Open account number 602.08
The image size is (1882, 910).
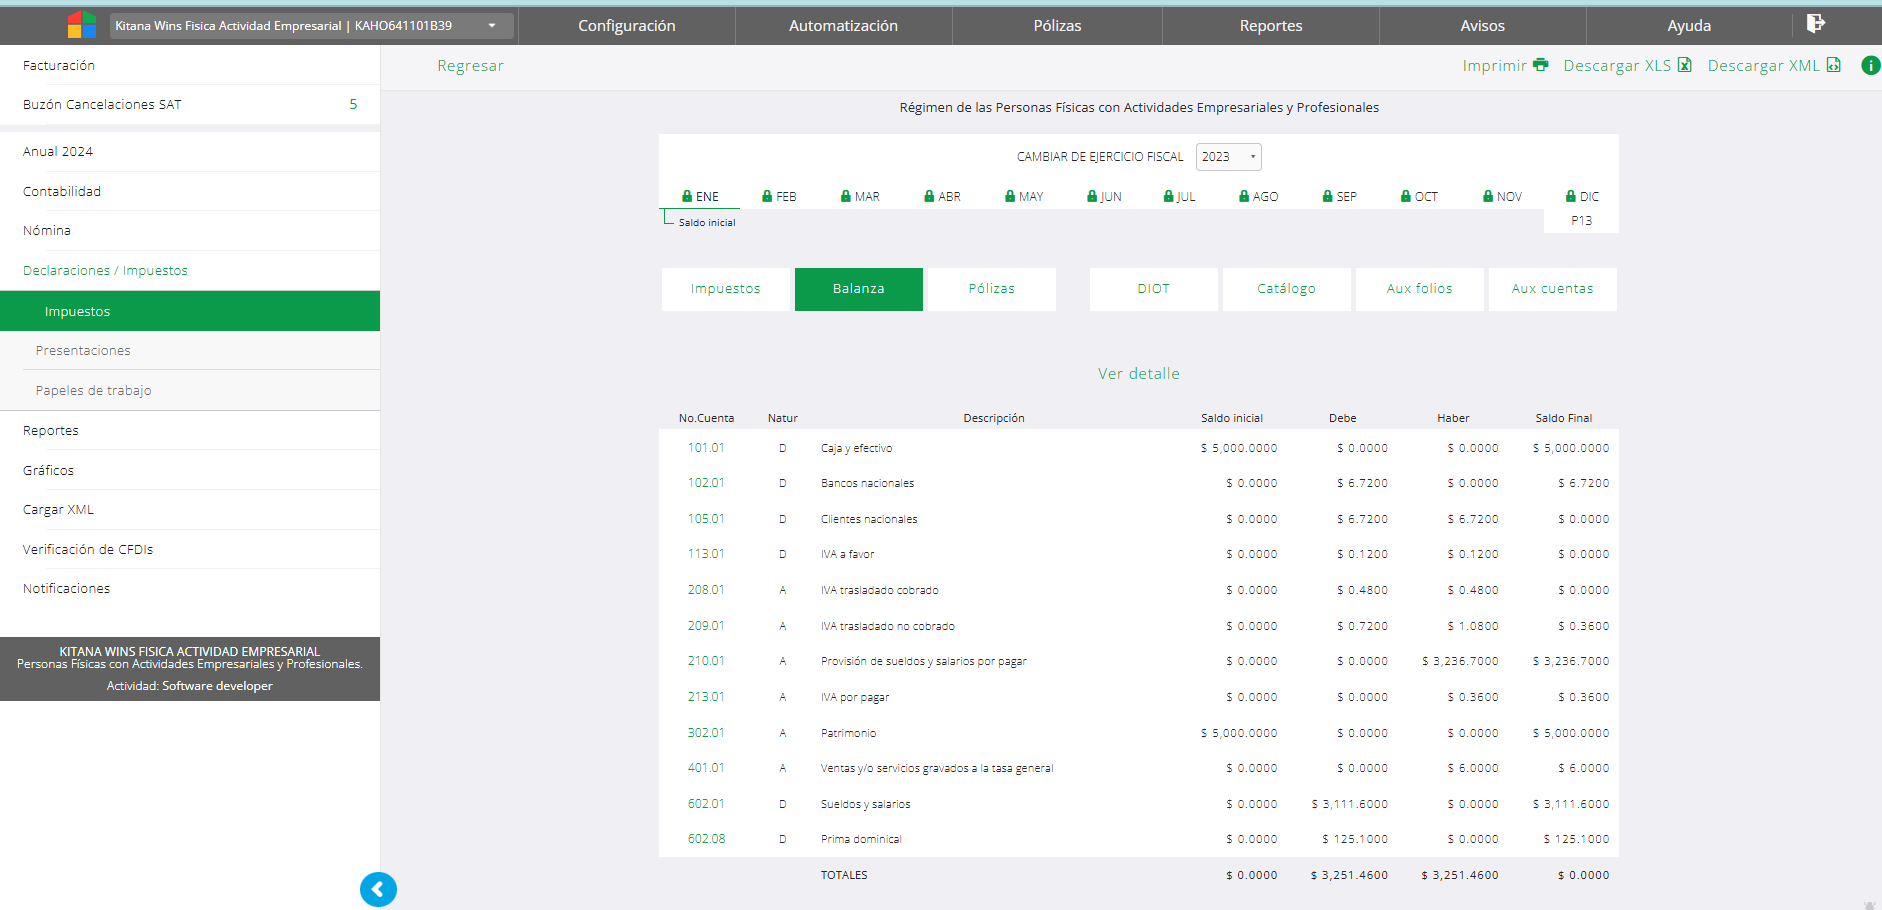pos(706,839)
